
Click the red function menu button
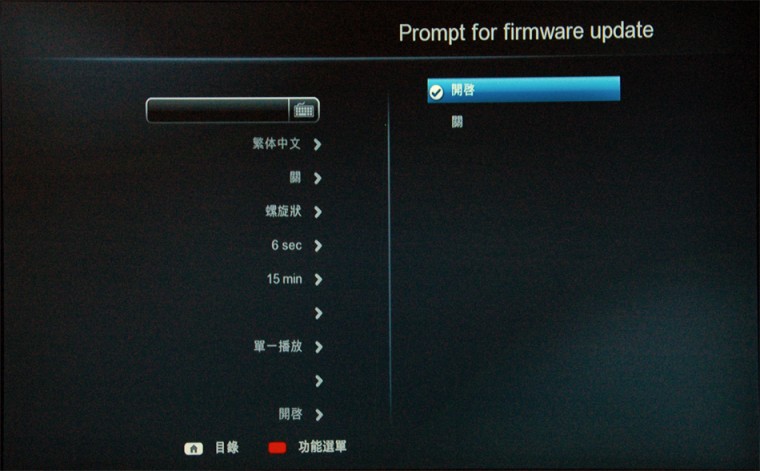(x=277, y=448)
